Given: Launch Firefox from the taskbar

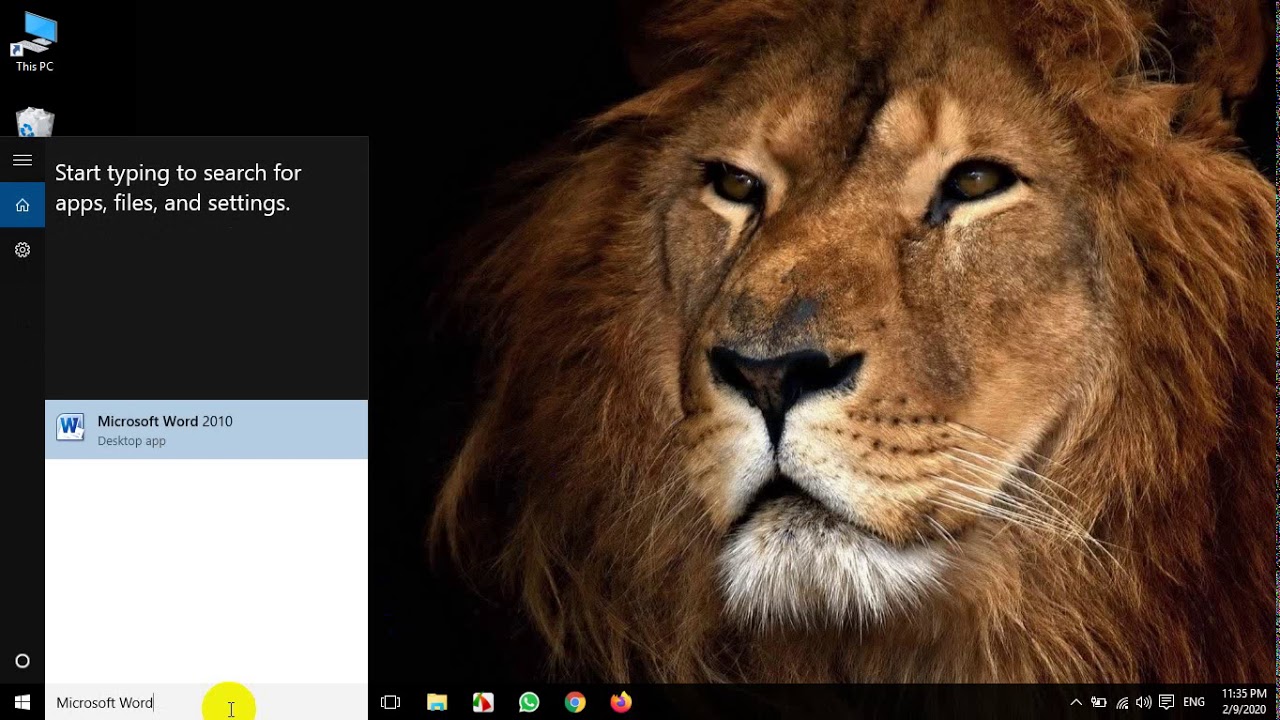Looking at the screenshot, I should 621,702.
